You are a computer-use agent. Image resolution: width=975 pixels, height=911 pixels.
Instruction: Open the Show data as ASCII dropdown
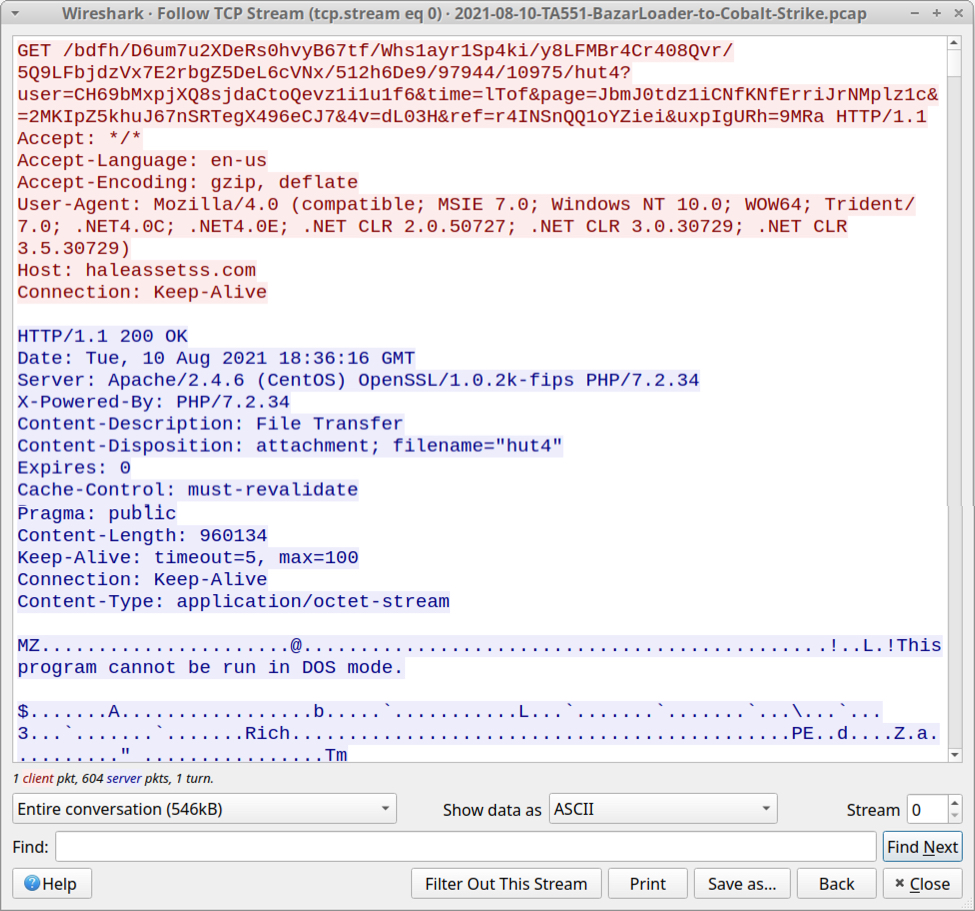click(663, 809)
